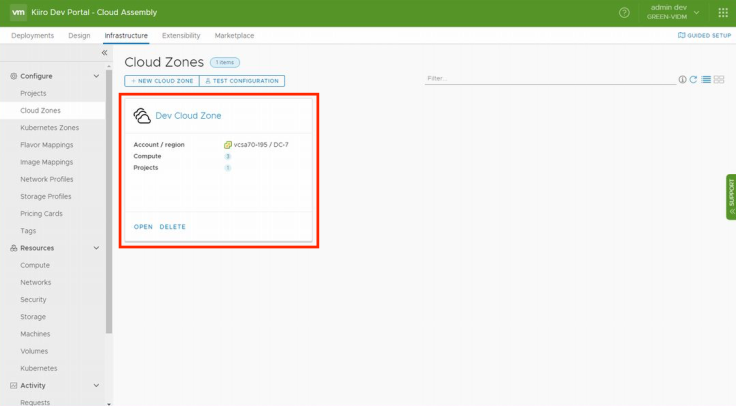
Task: Click the cloud icon on Dev Cloud Zone card
Action: [x=142, y=115]
